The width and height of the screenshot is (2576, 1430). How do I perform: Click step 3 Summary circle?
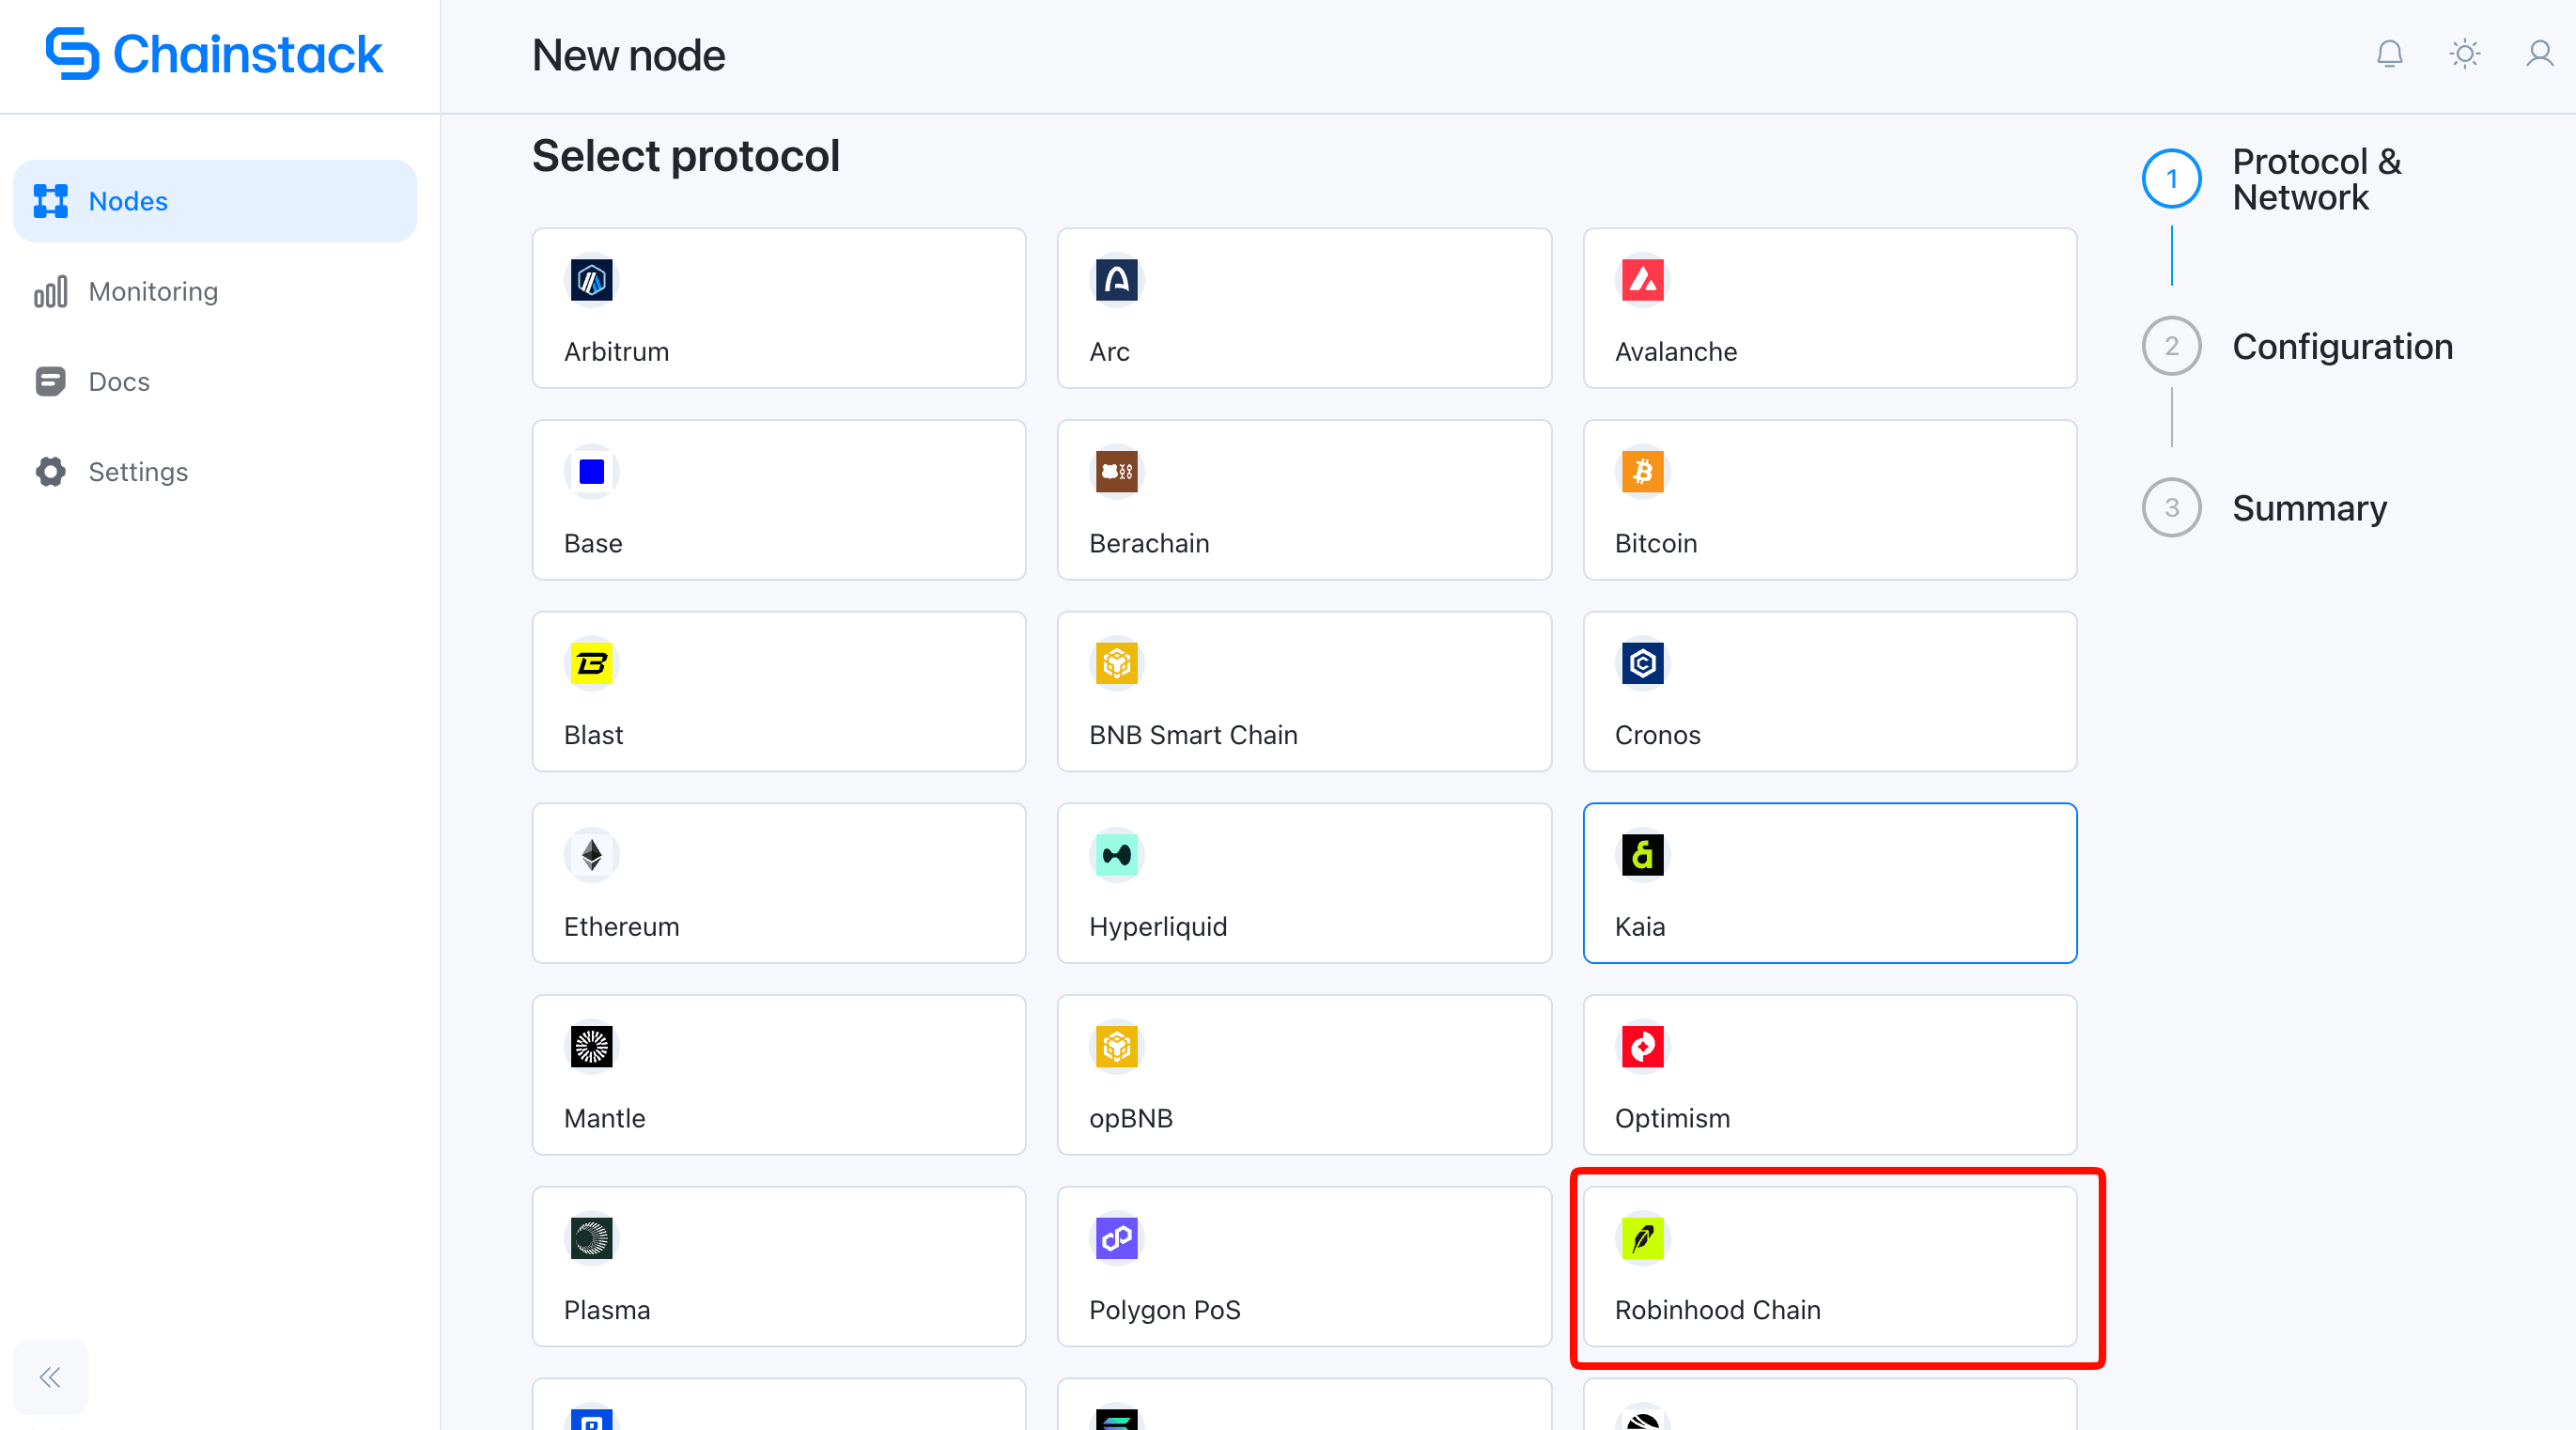tap(2171, 508)
